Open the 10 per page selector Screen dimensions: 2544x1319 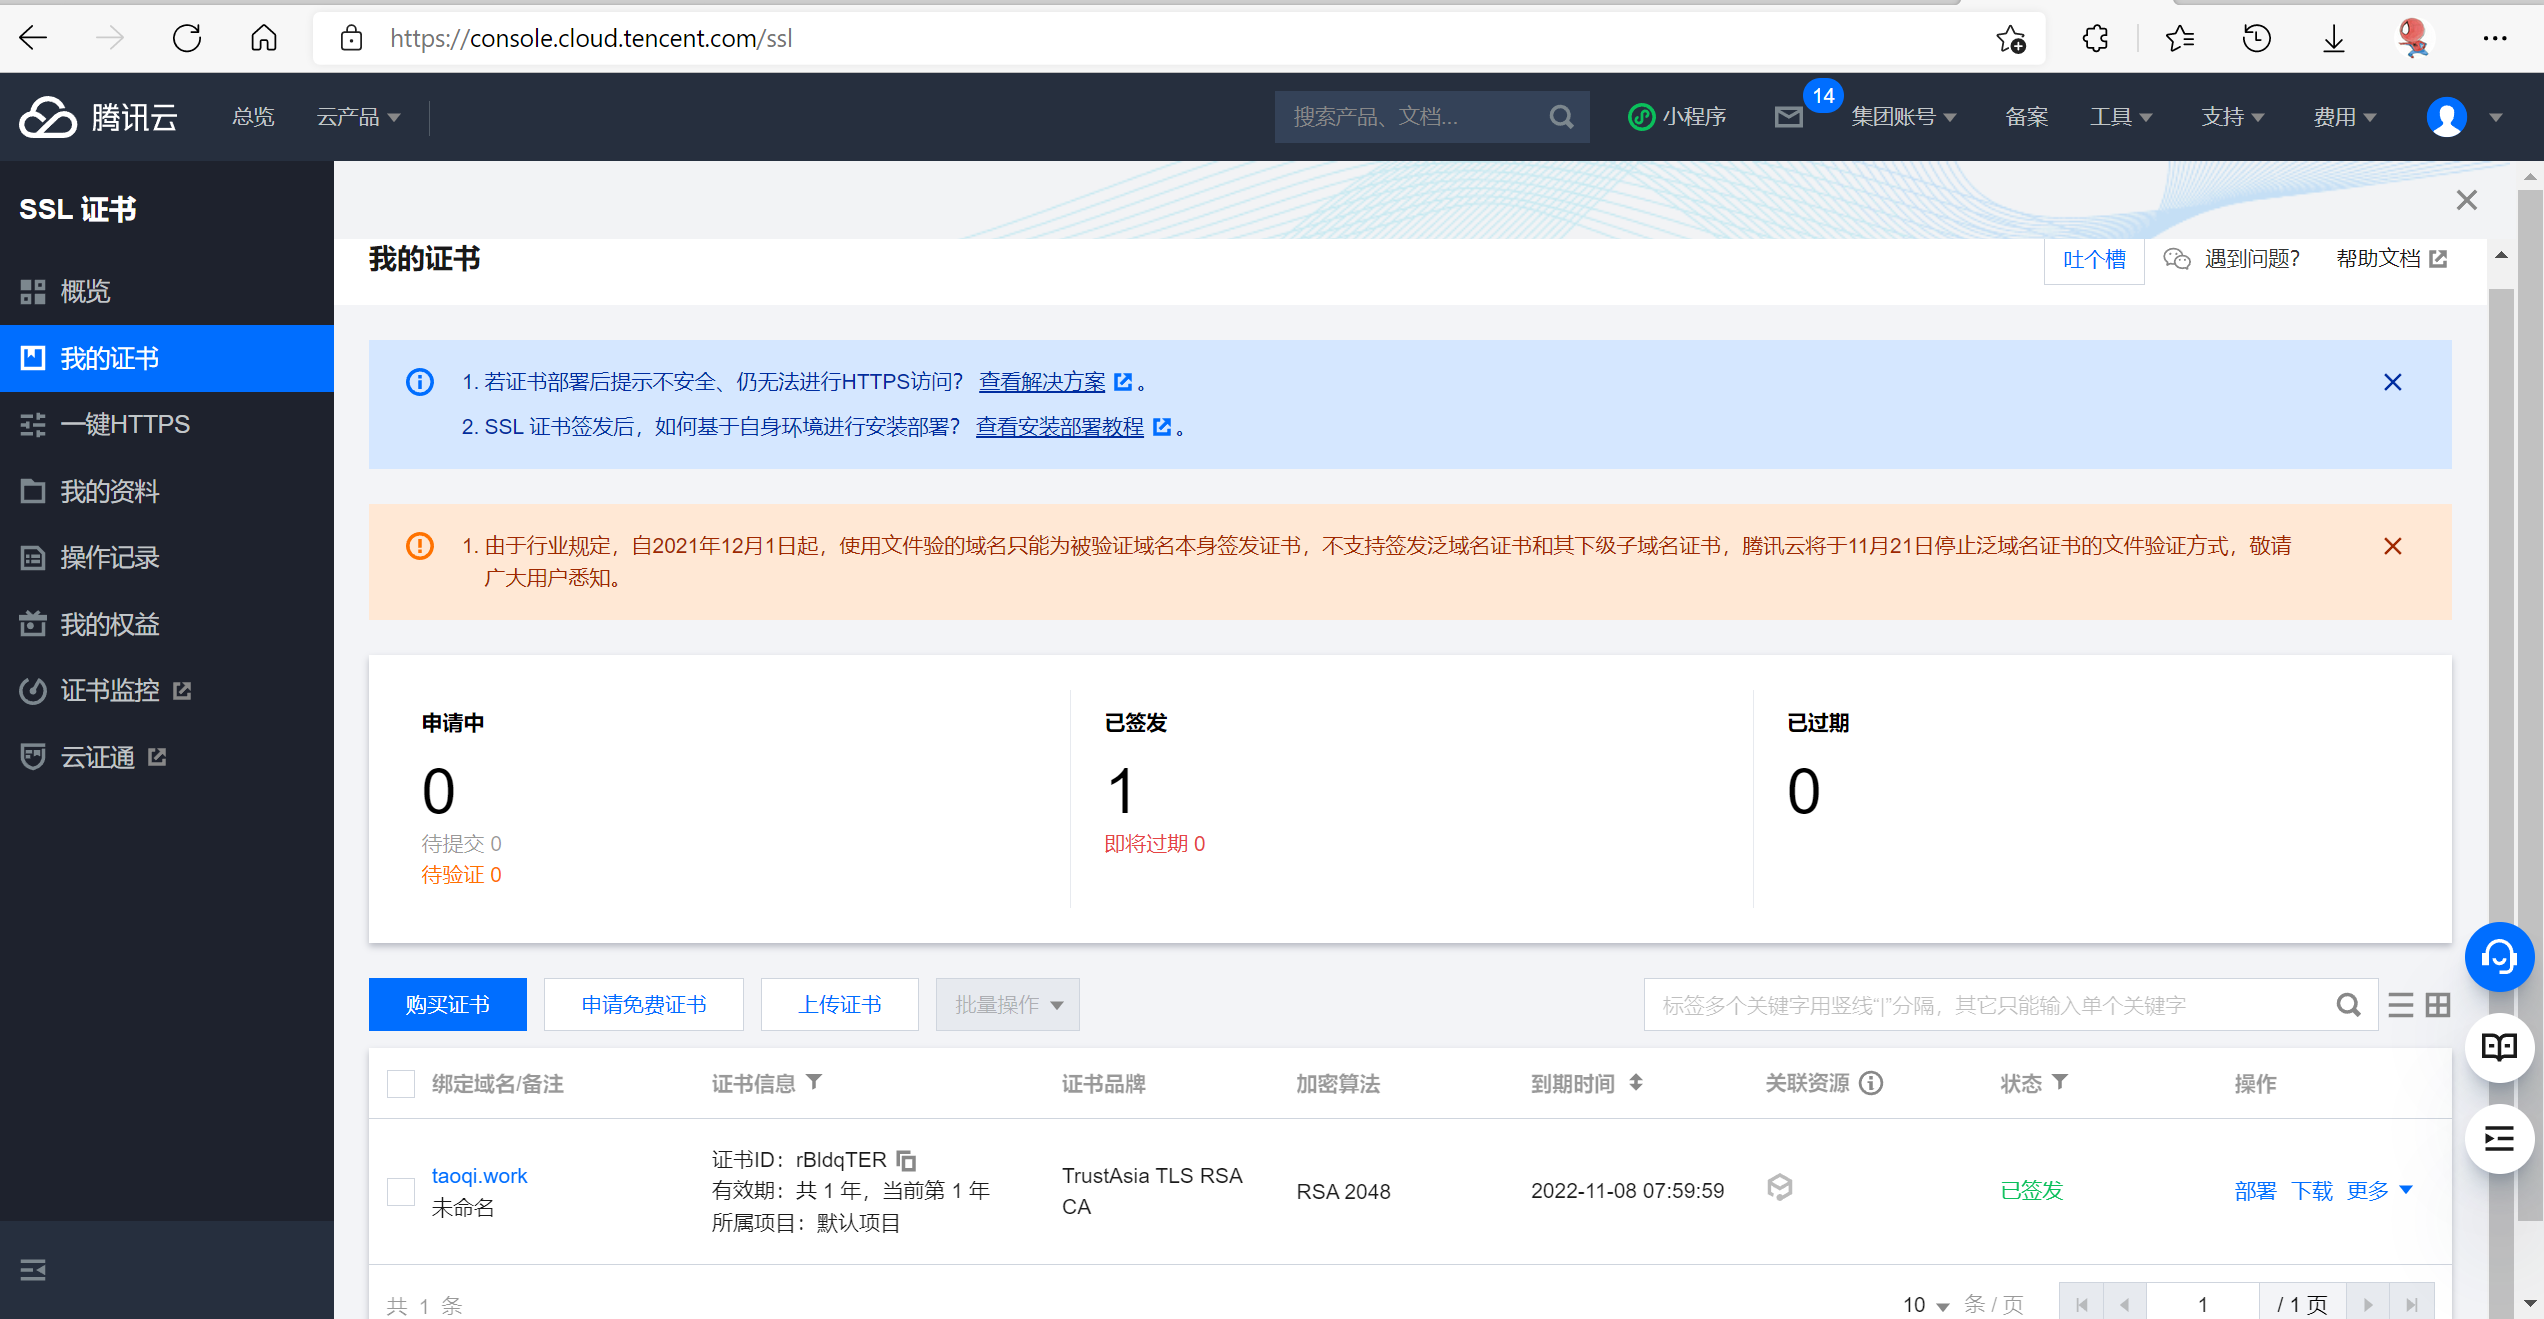[x=1926, y=1304]
